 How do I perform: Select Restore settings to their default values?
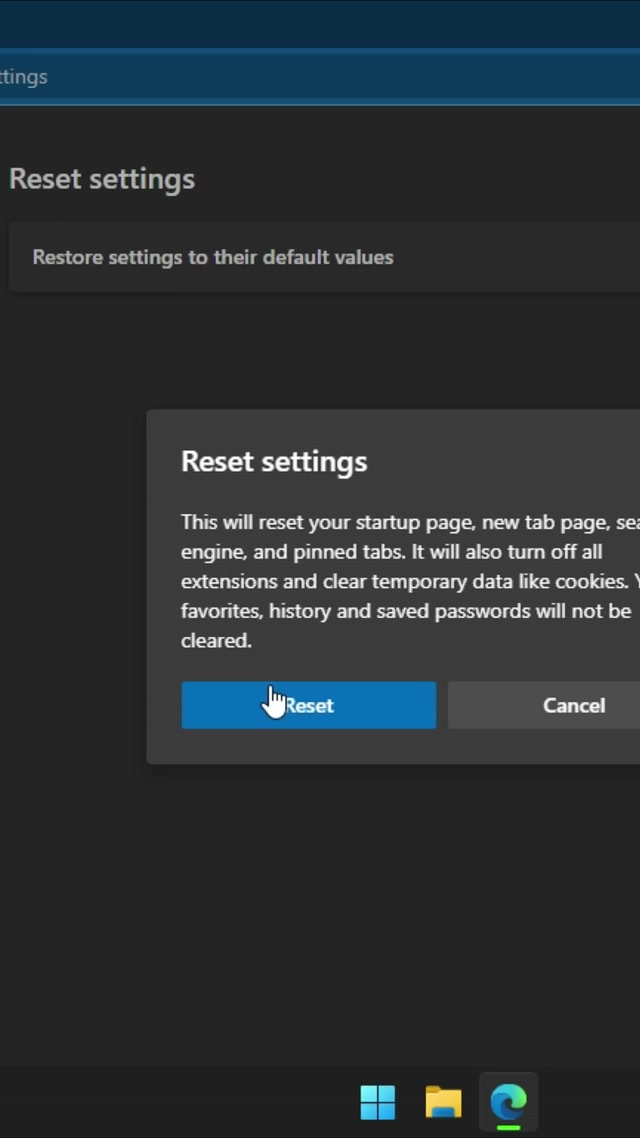(212, 257)
